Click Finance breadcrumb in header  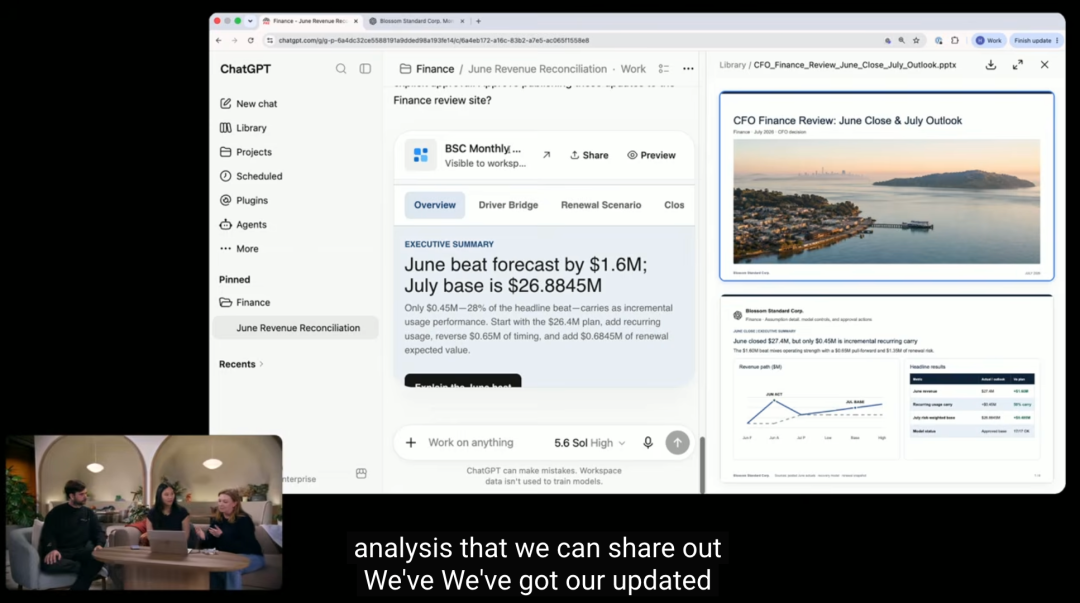coord(435,69)
